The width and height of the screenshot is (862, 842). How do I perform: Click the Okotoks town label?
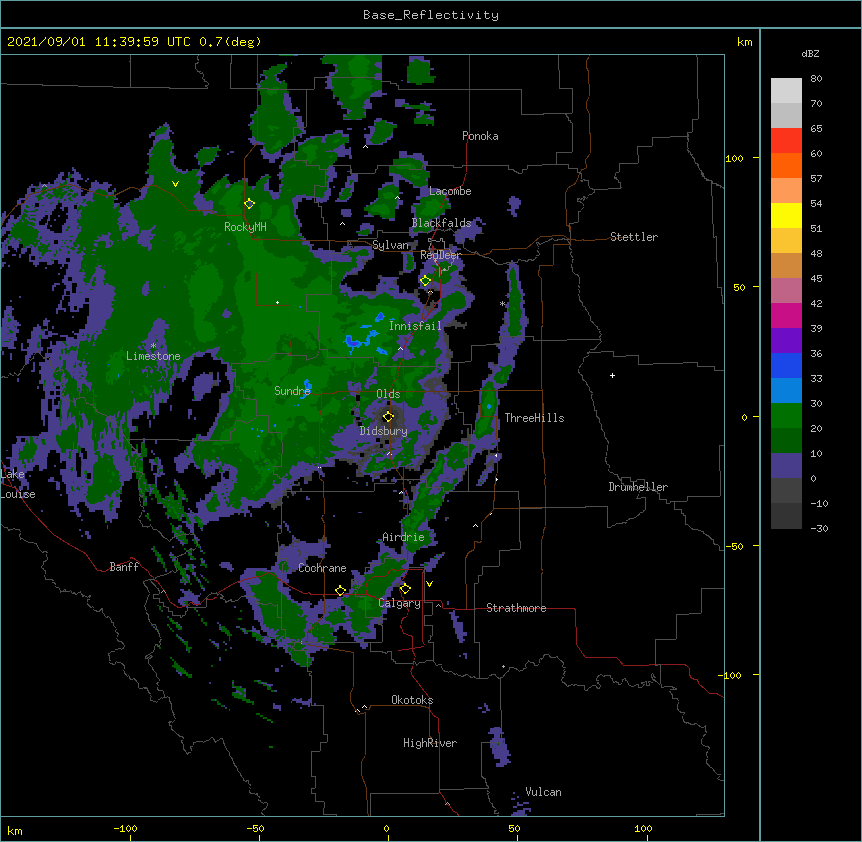pyautogui.click(x=412, y=700)
